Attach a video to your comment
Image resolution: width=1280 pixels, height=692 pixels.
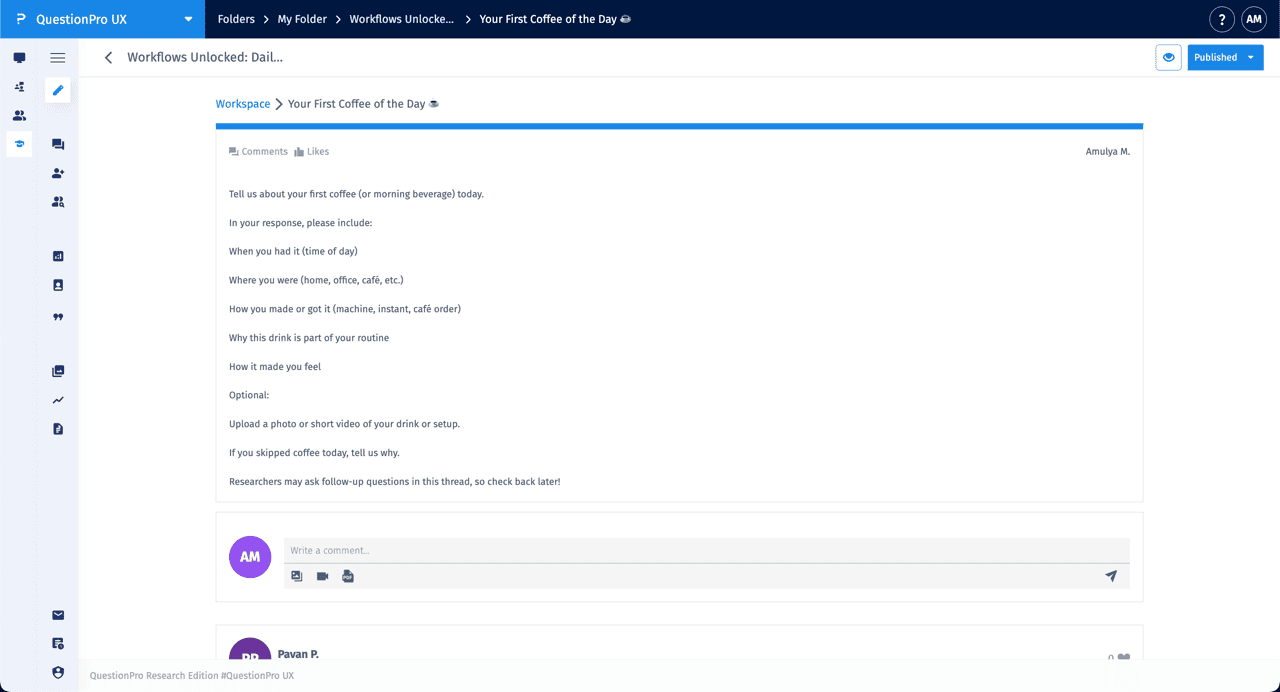coord(322,576)
